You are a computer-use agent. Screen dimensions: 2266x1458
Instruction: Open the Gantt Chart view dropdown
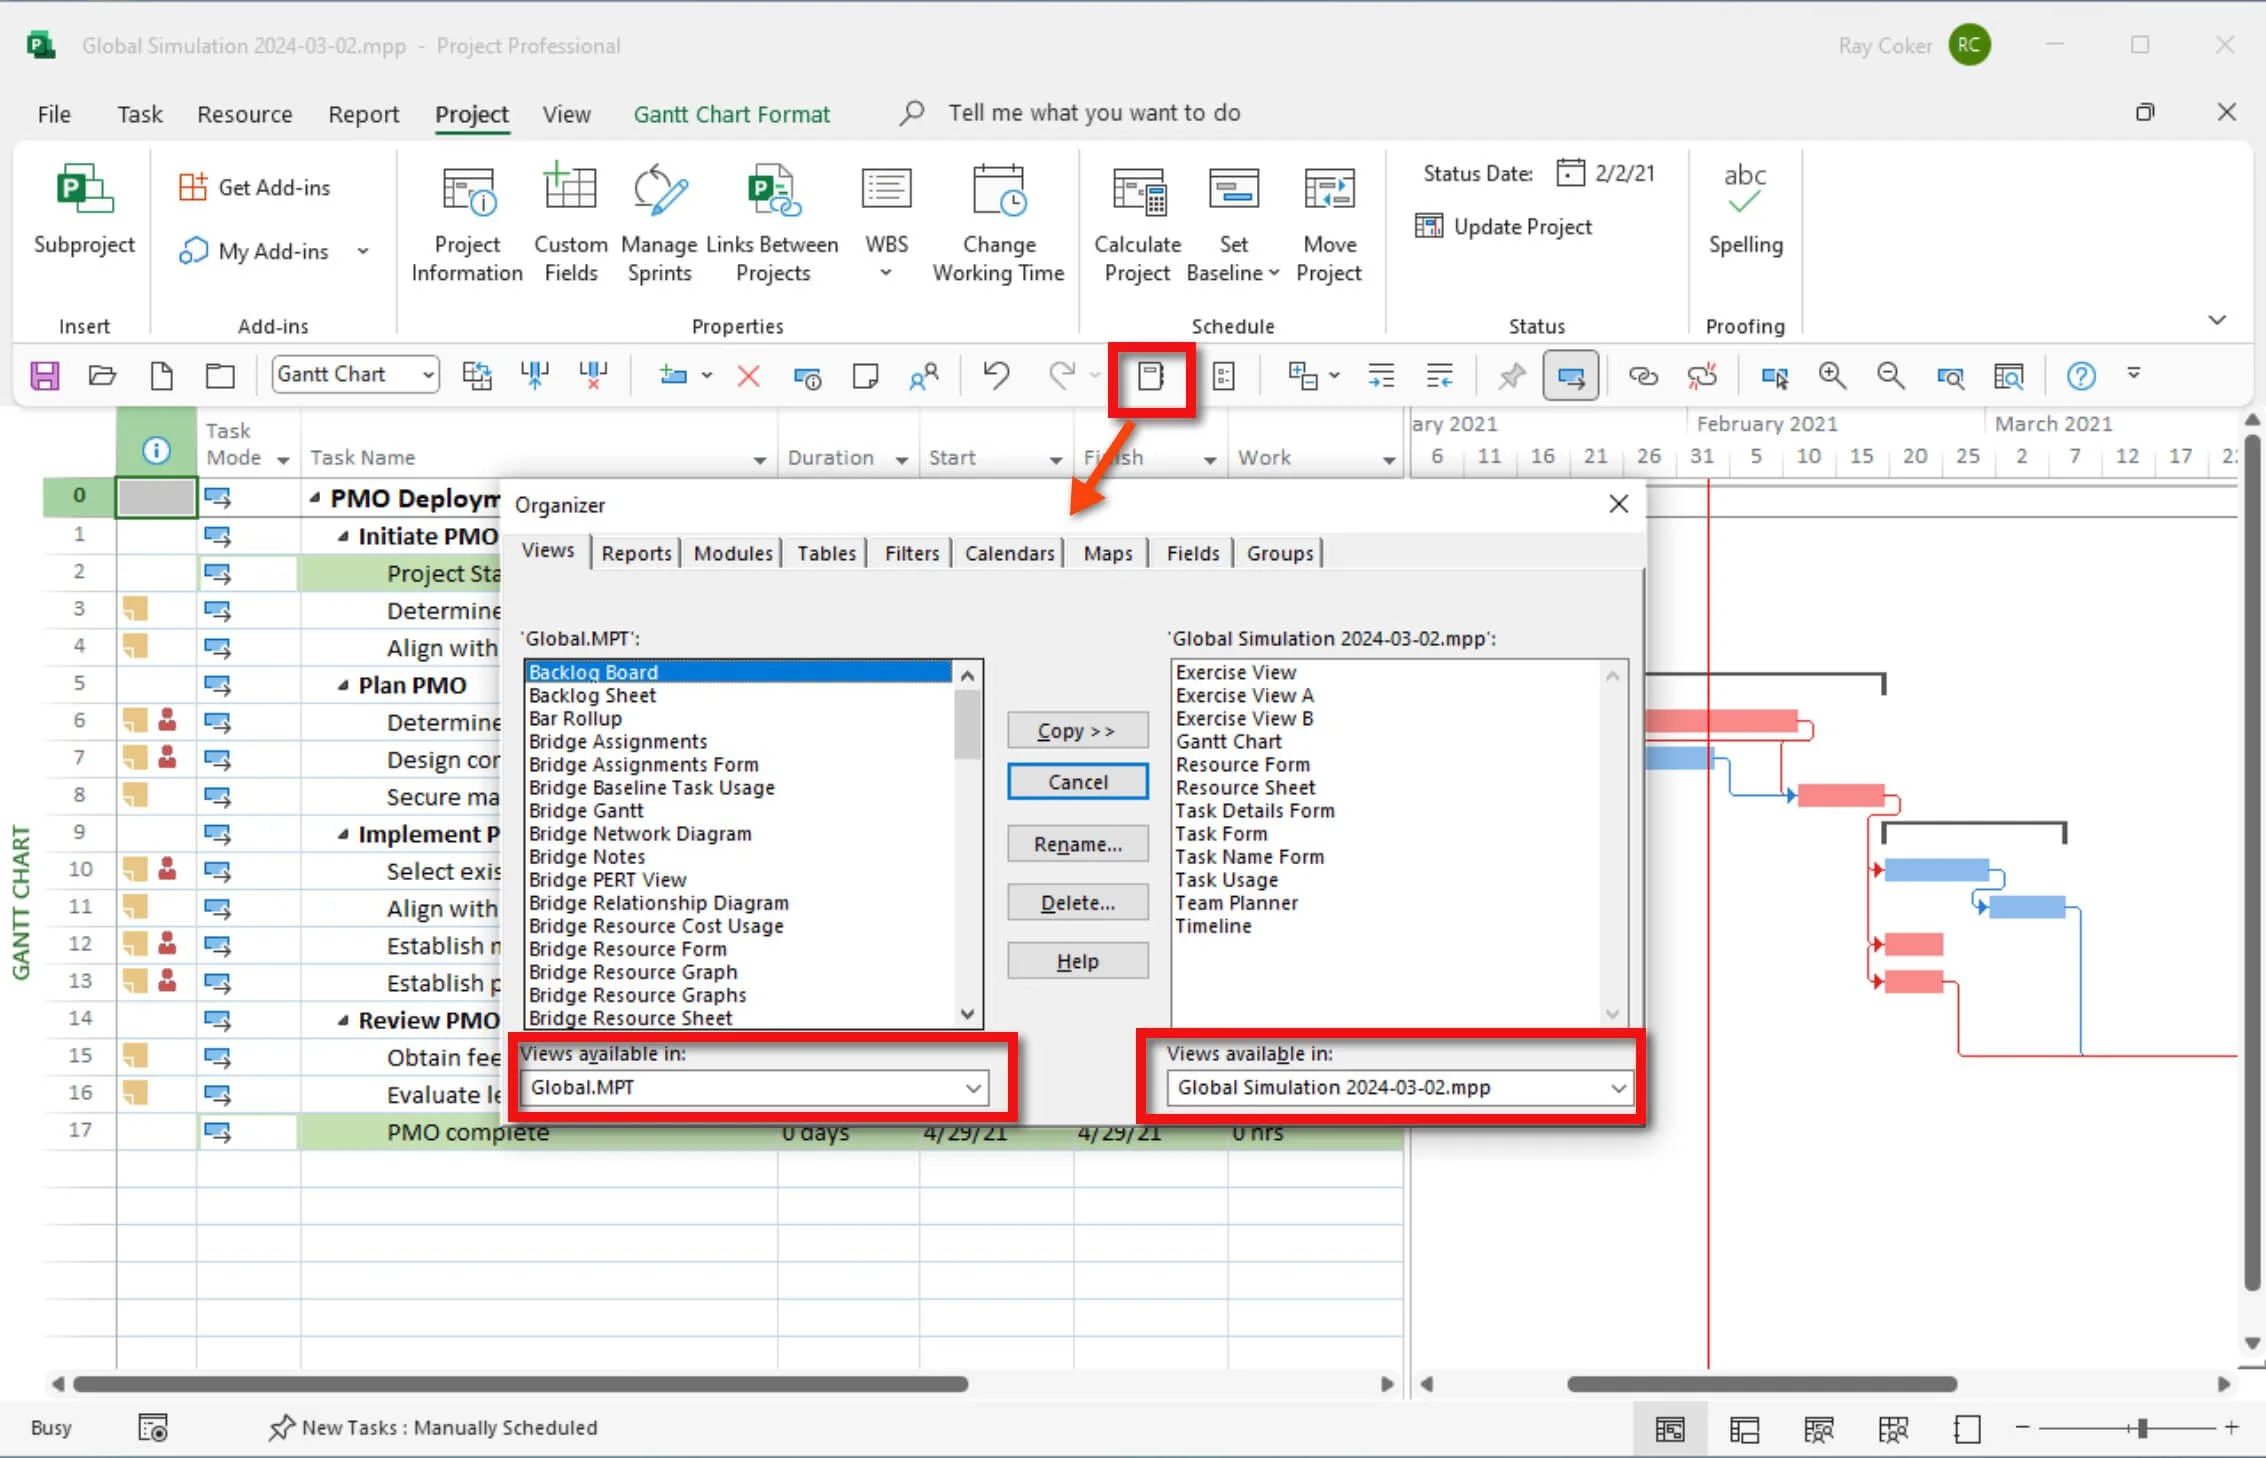(x=428, y=375)
